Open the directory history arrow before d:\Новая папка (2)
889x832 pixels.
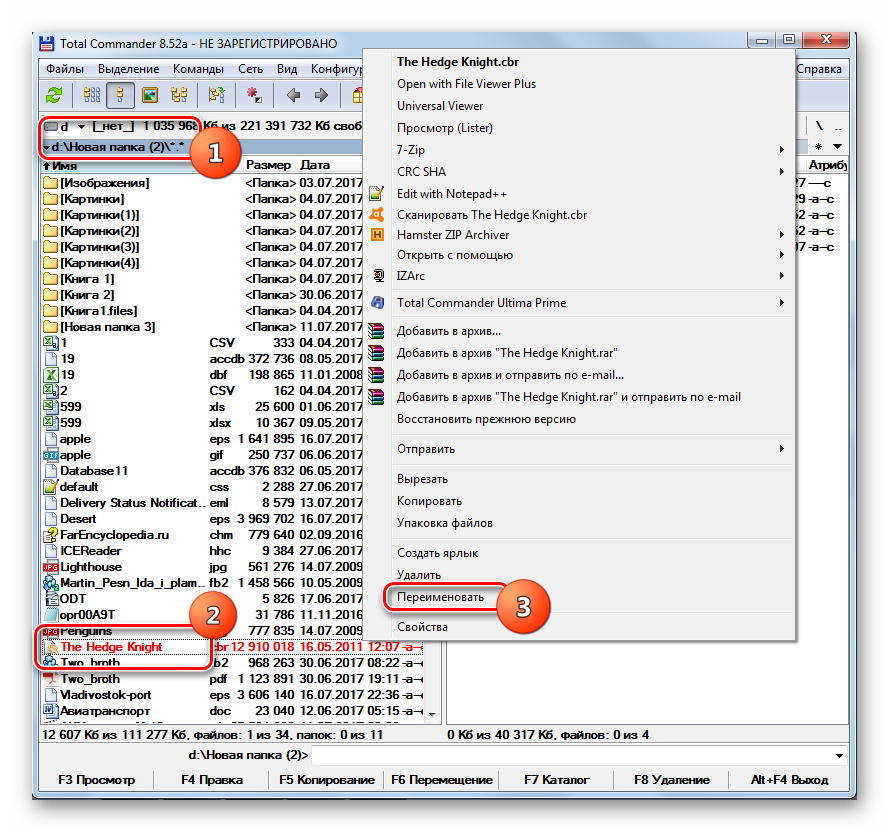click(x=46, y=147)
